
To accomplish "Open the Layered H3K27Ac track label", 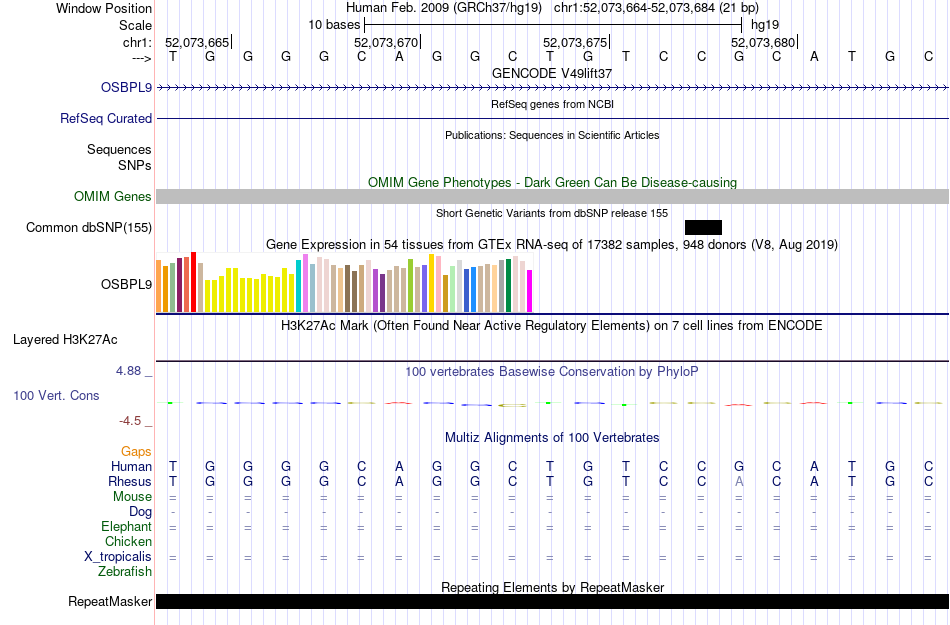I will (x=65, y=340).
